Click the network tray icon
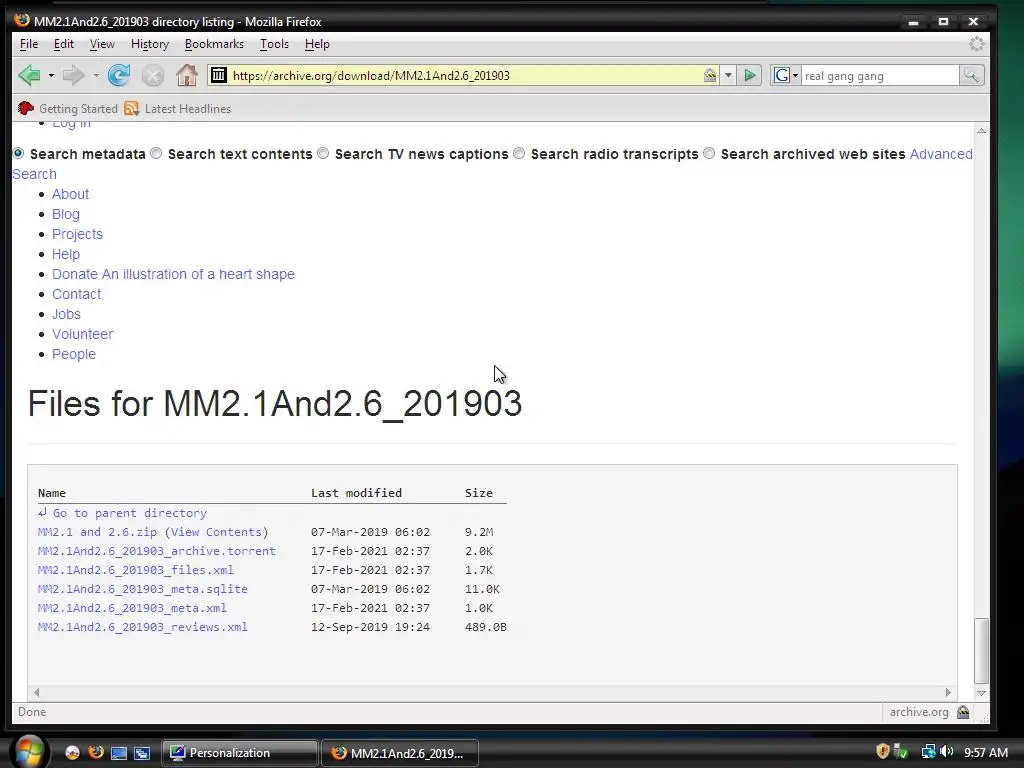The image size is (1024, 768). 928,752
